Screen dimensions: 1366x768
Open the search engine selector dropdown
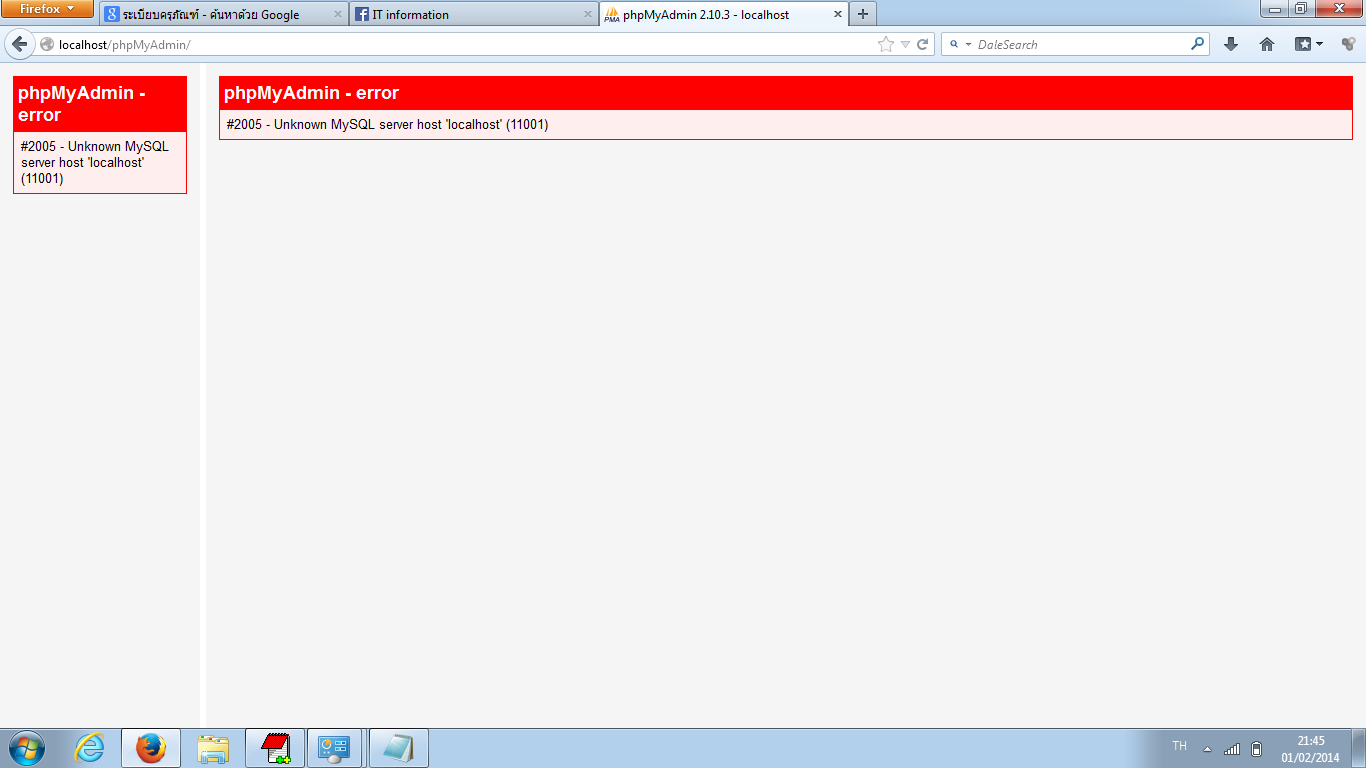click(x=959, y=44)
